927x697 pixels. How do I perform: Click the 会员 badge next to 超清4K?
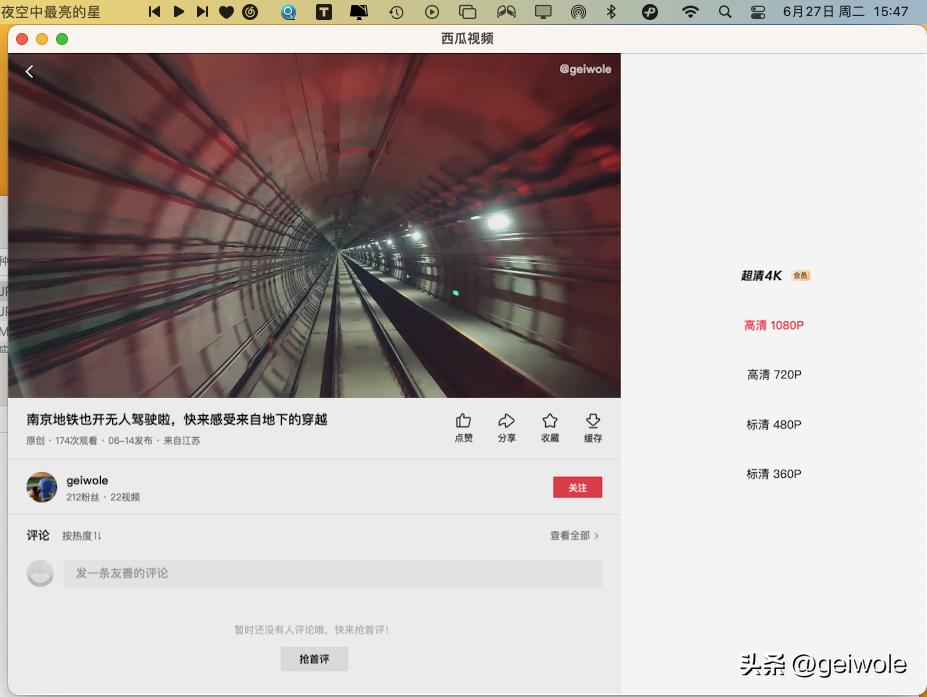pyautogui.click(x=801, y=275)
